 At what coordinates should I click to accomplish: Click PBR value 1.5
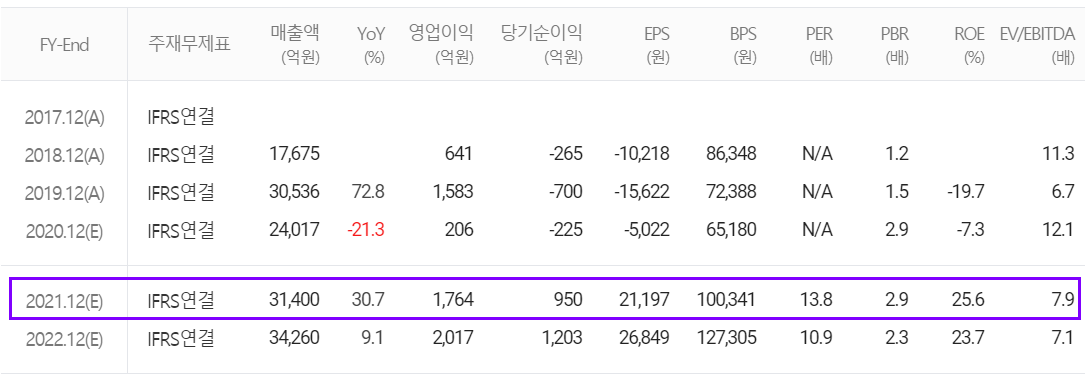coord(898,192)
